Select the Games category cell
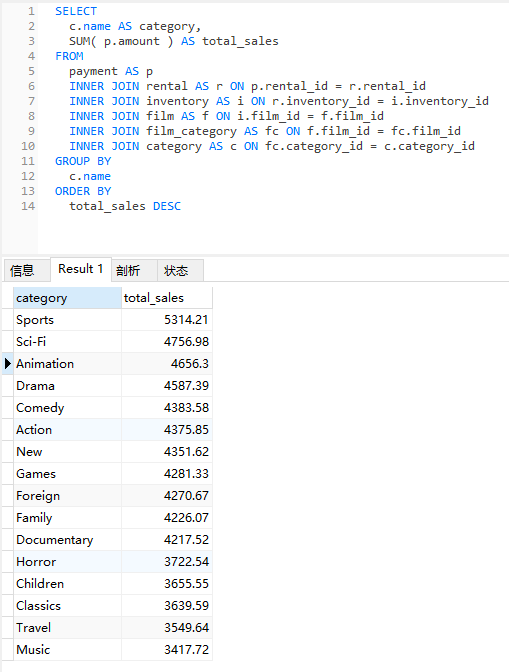 pos(67,474)
